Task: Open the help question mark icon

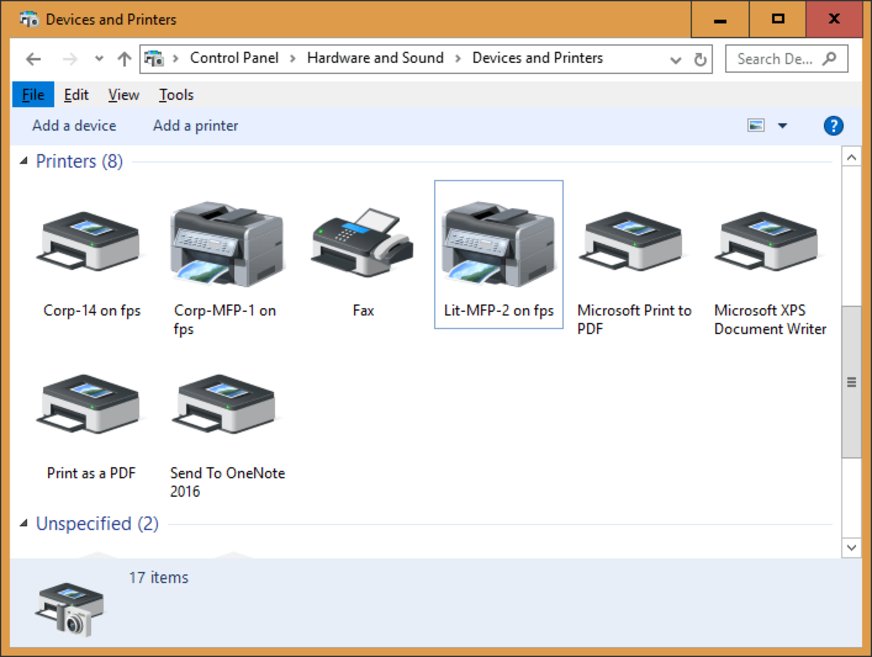Action: click(x=833, y=126)
